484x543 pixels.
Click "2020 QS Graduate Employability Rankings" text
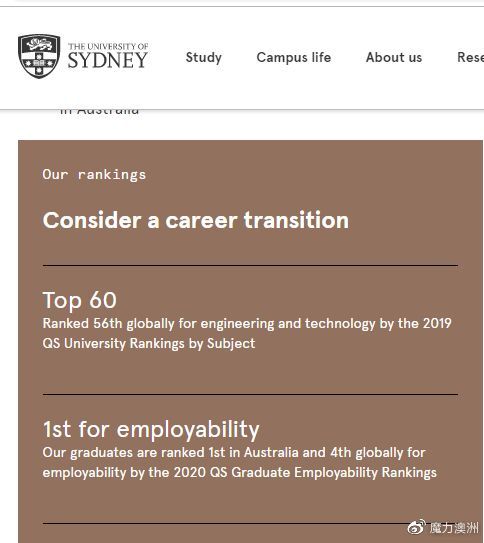tap(305, 473)
